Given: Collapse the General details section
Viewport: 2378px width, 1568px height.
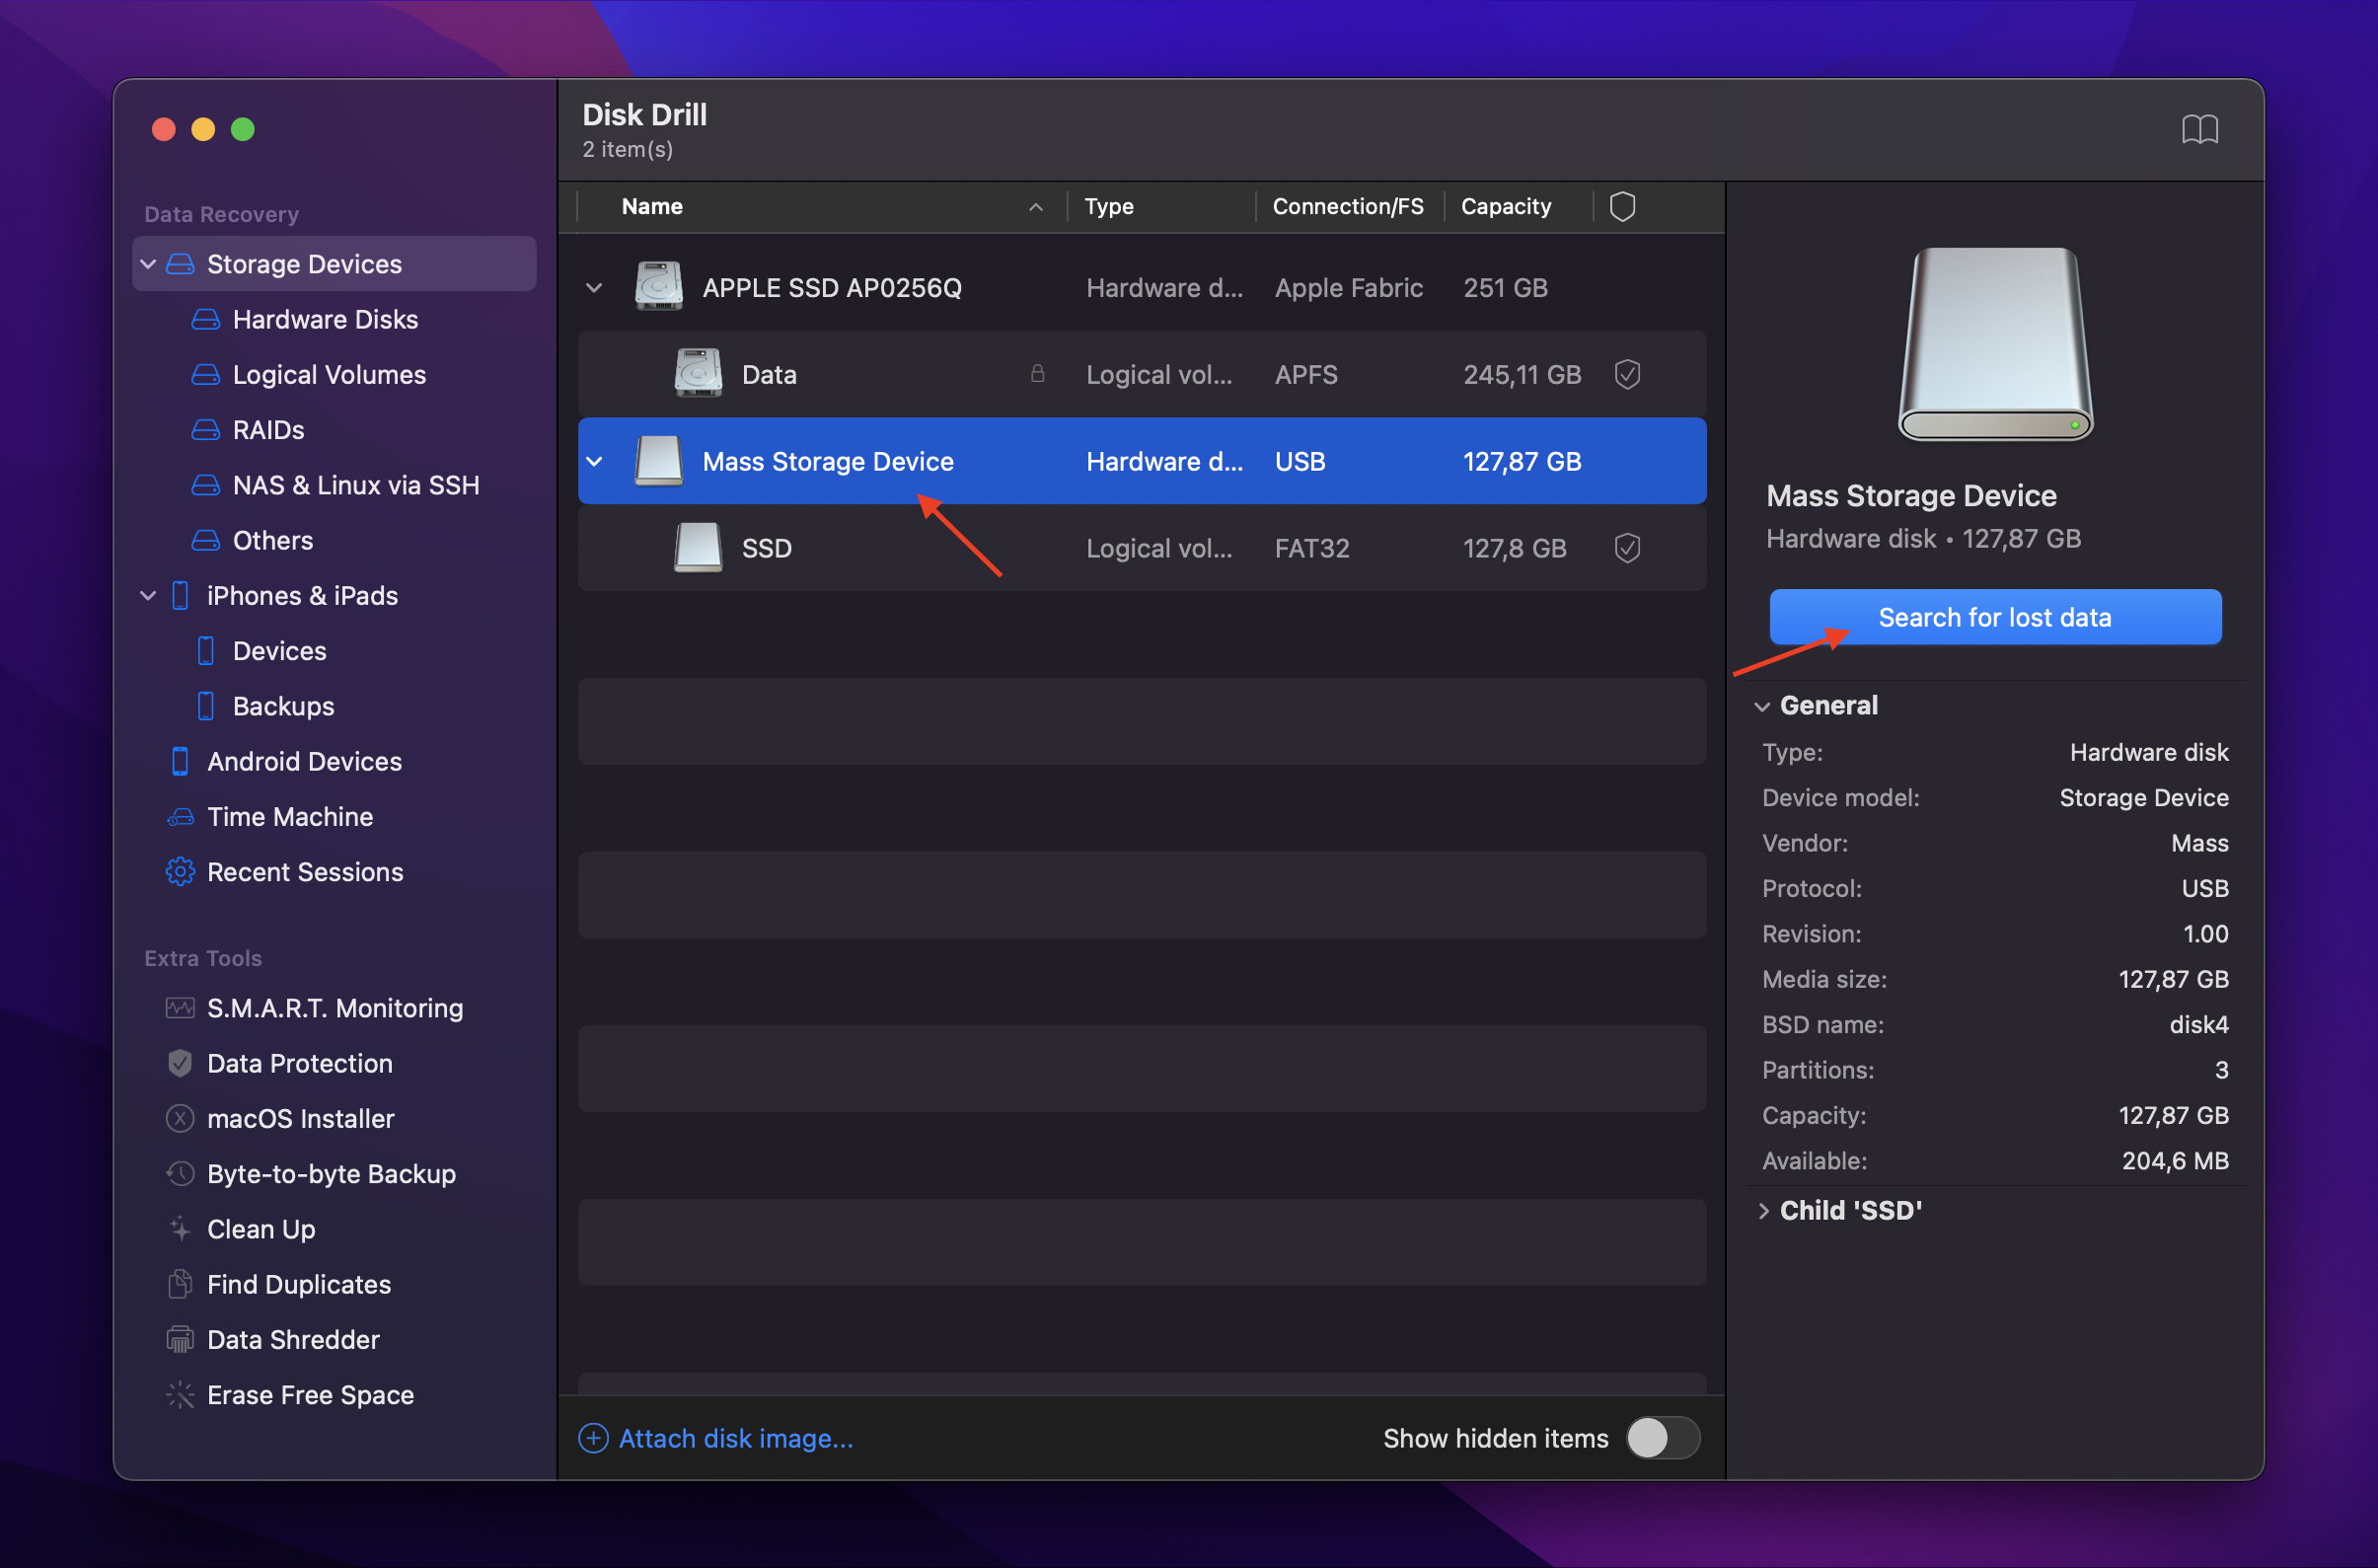Looking at the screenshot, I should [x=1762, y=707].
